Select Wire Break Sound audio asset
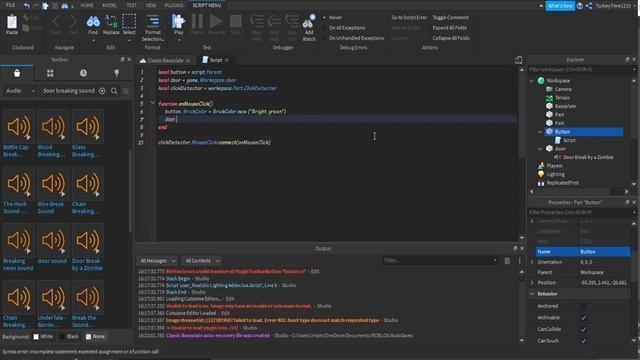The image size is (640, 360). pyautogui.click(x=53, y=191)
